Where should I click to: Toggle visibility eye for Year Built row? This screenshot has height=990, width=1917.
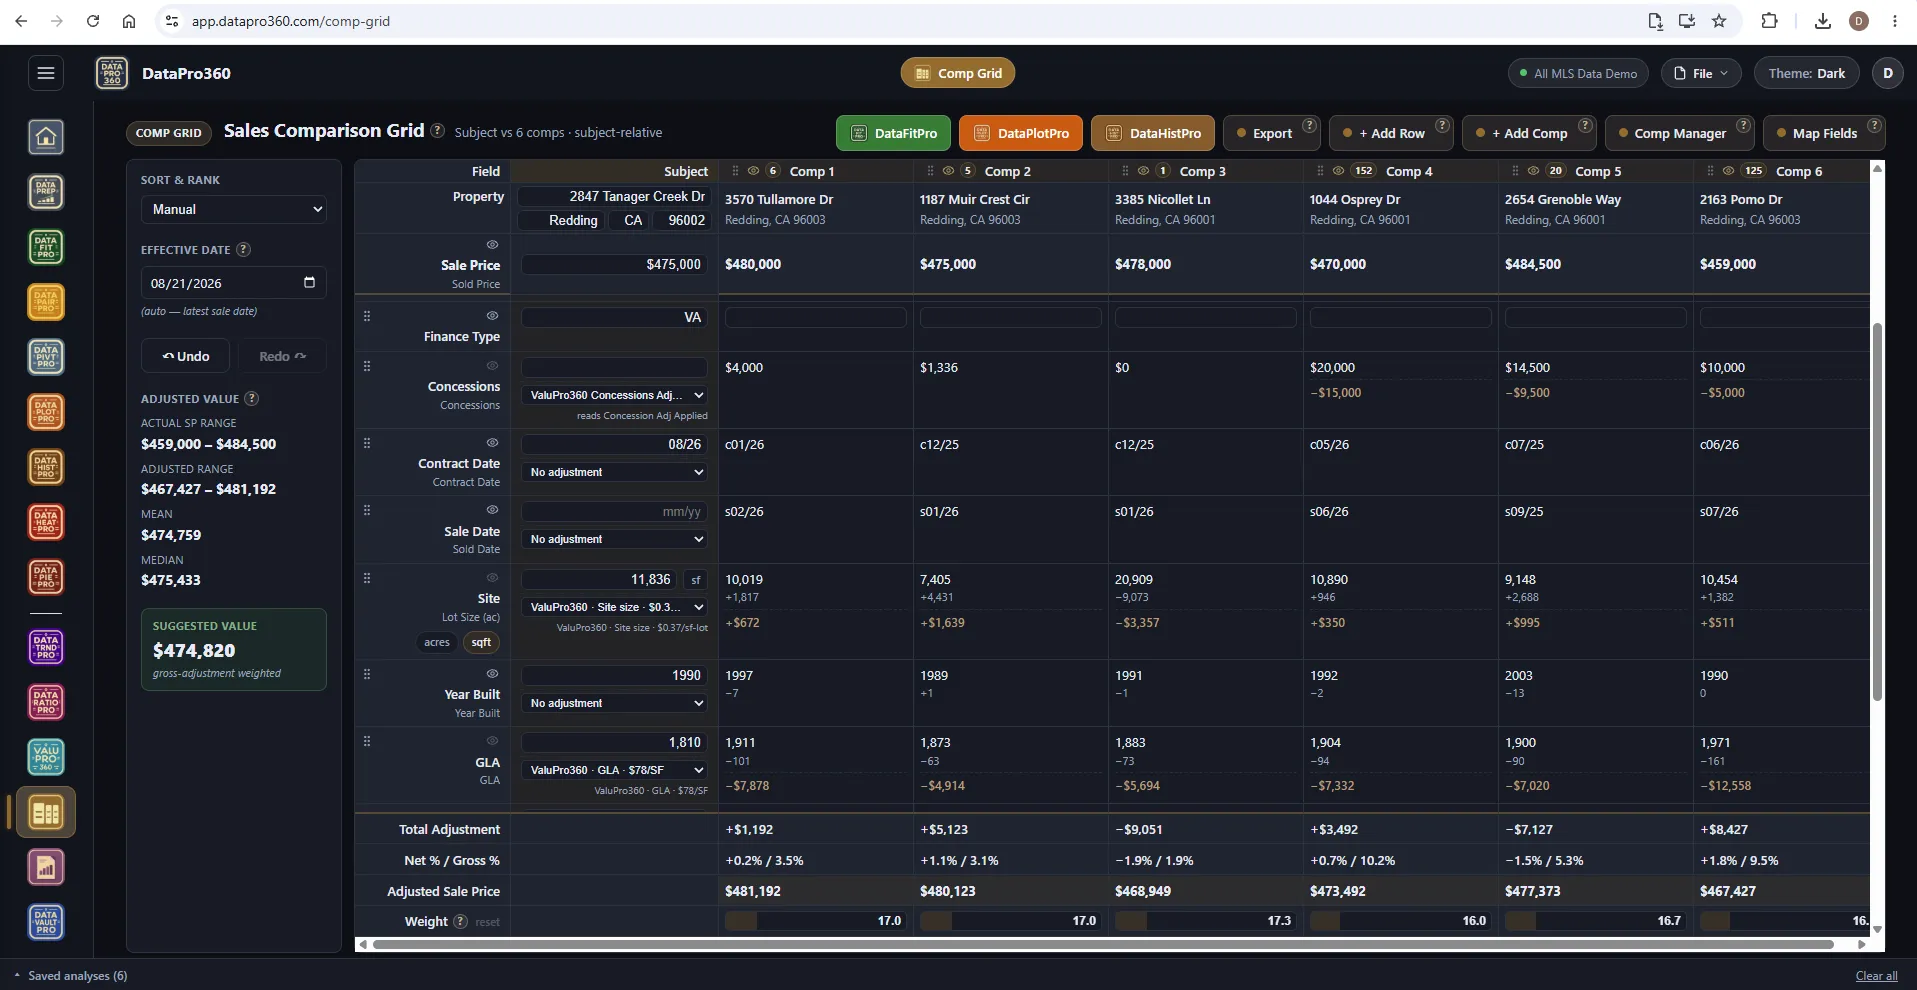click(x=492, y=674)
